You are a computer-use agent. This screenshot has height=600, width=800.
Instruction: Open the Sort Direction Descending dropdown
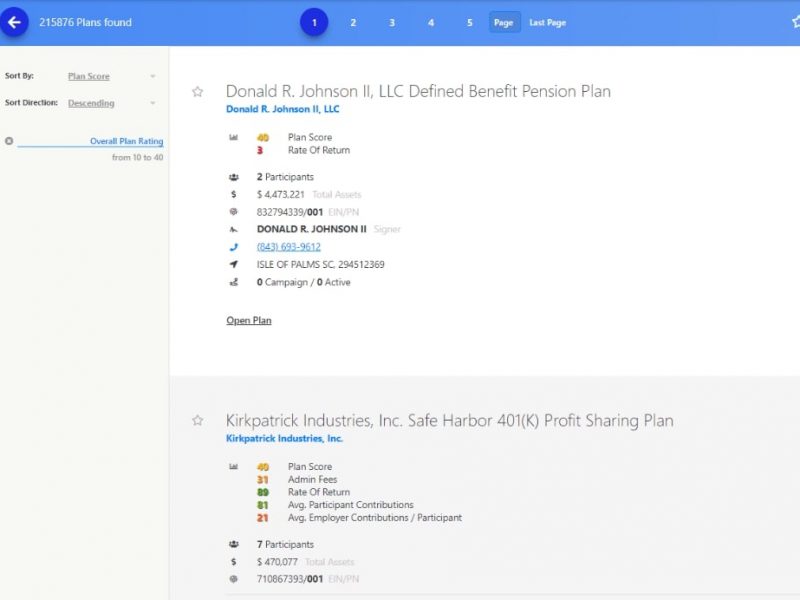[x=111, y=103]
